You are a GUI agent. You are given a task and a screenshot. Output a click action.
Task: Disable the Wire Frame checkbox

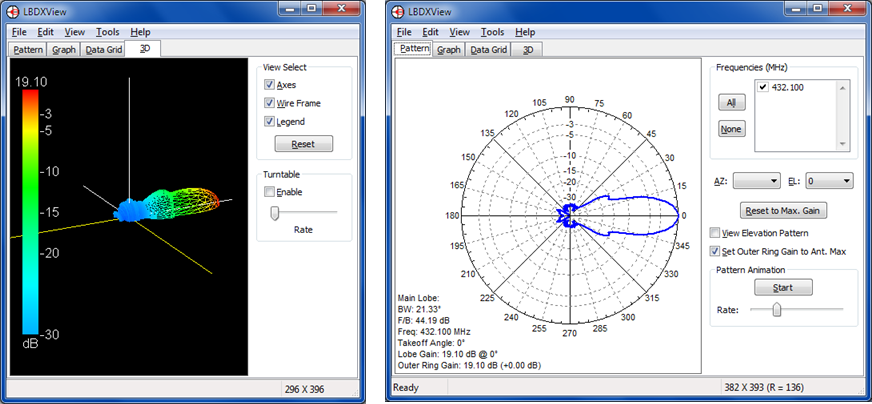click(270, 103)
